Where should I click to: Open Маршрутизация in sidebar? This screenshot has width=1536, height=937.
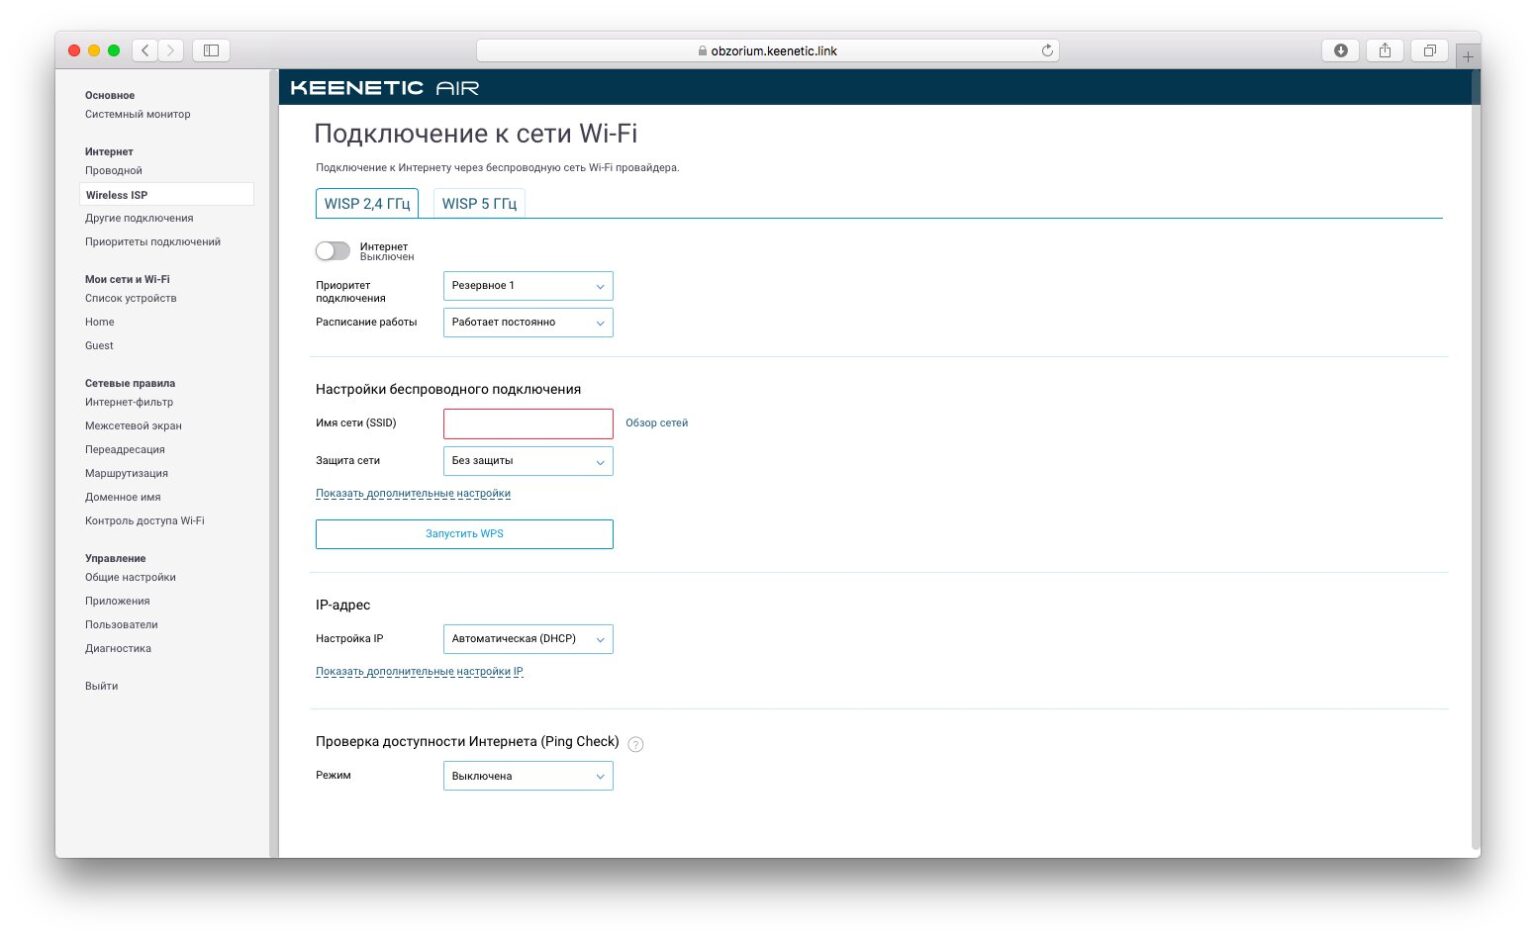coord(126,474)
